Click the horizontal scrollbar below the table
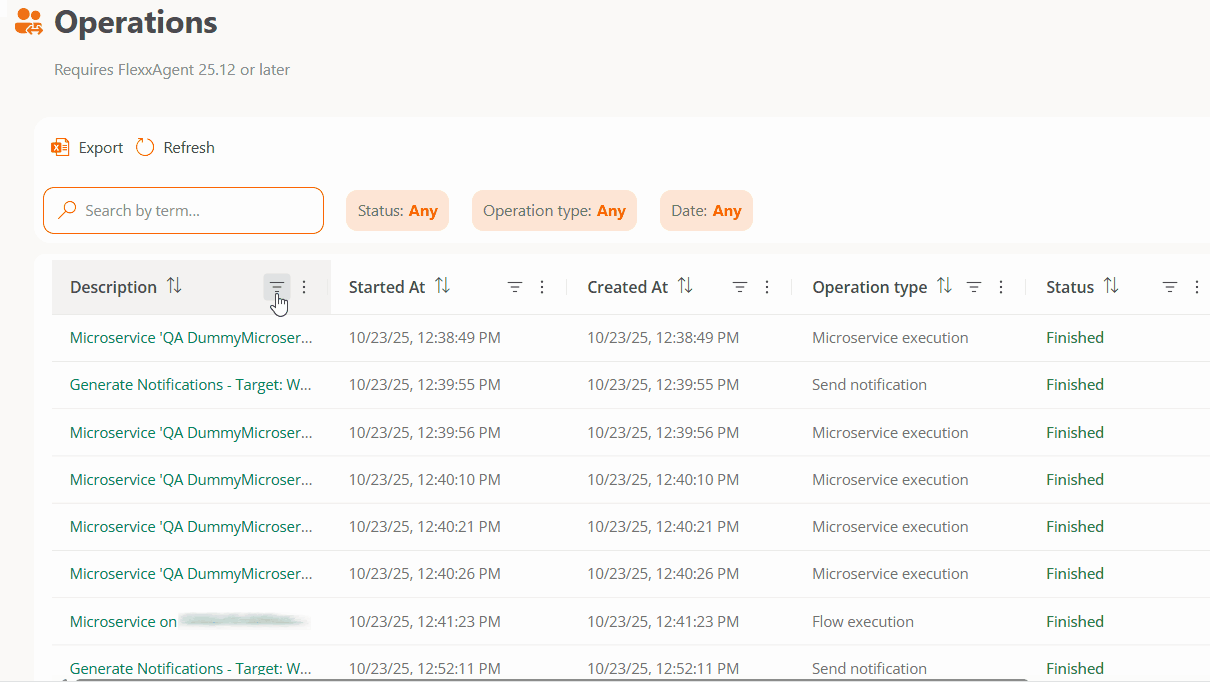The width and height of the screenshot is (1210, 682). tap(600, 679)
